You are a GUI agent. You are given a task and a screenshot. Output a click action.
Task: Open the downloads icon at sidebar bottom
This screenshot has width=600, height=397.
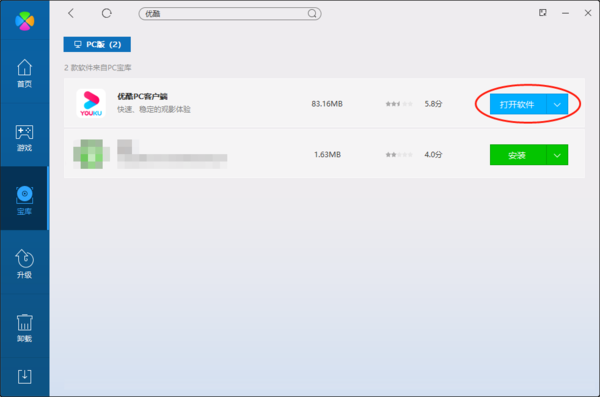(24, 377)
